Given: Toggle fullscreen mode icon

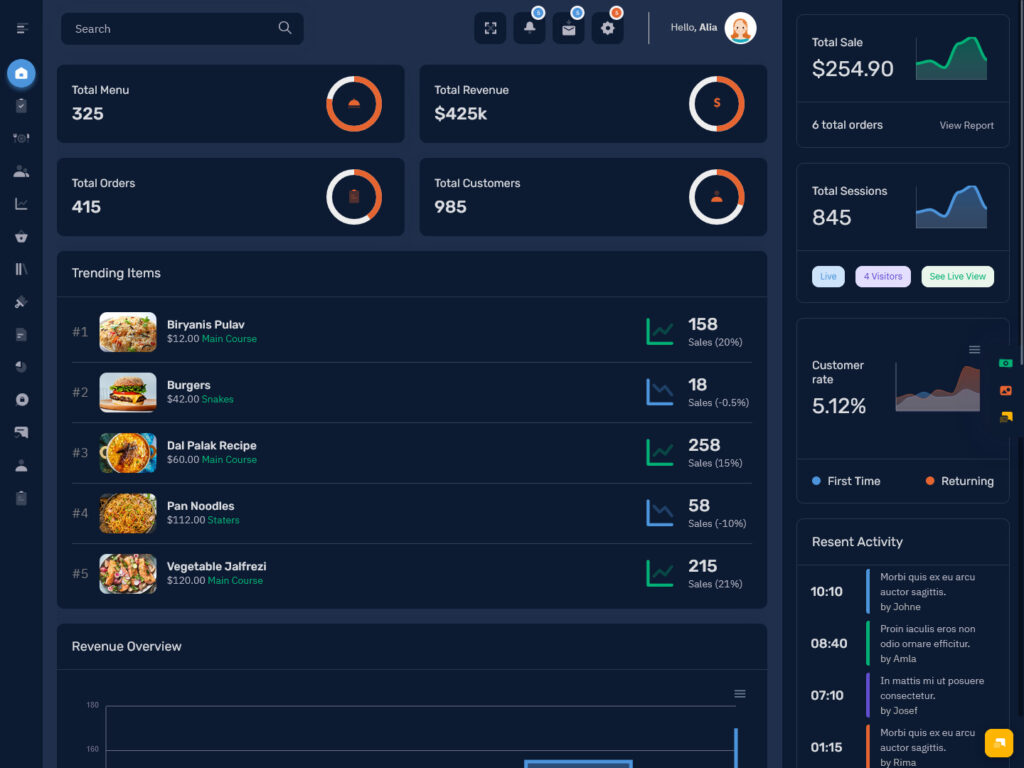Looking at the screenshot, I should coord(490,28).
